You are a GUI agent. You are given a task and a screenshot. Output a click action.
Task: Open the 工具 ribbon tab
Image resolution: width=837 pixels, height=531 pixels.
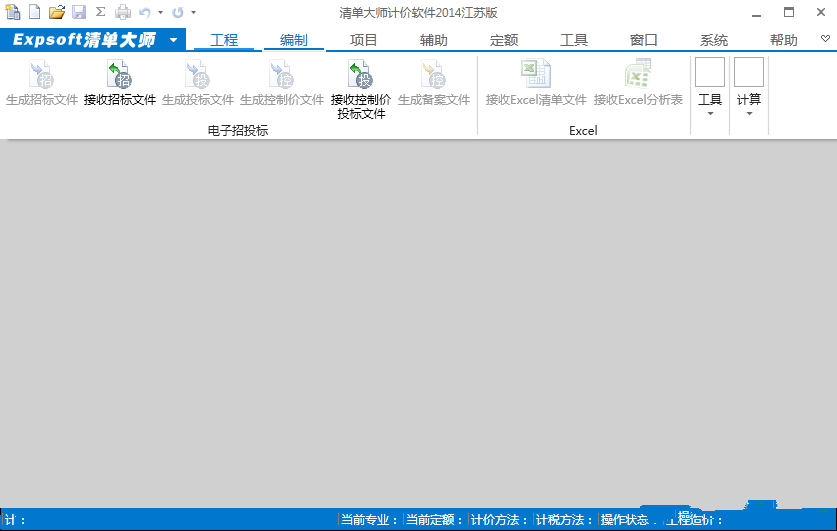[574, 40]
